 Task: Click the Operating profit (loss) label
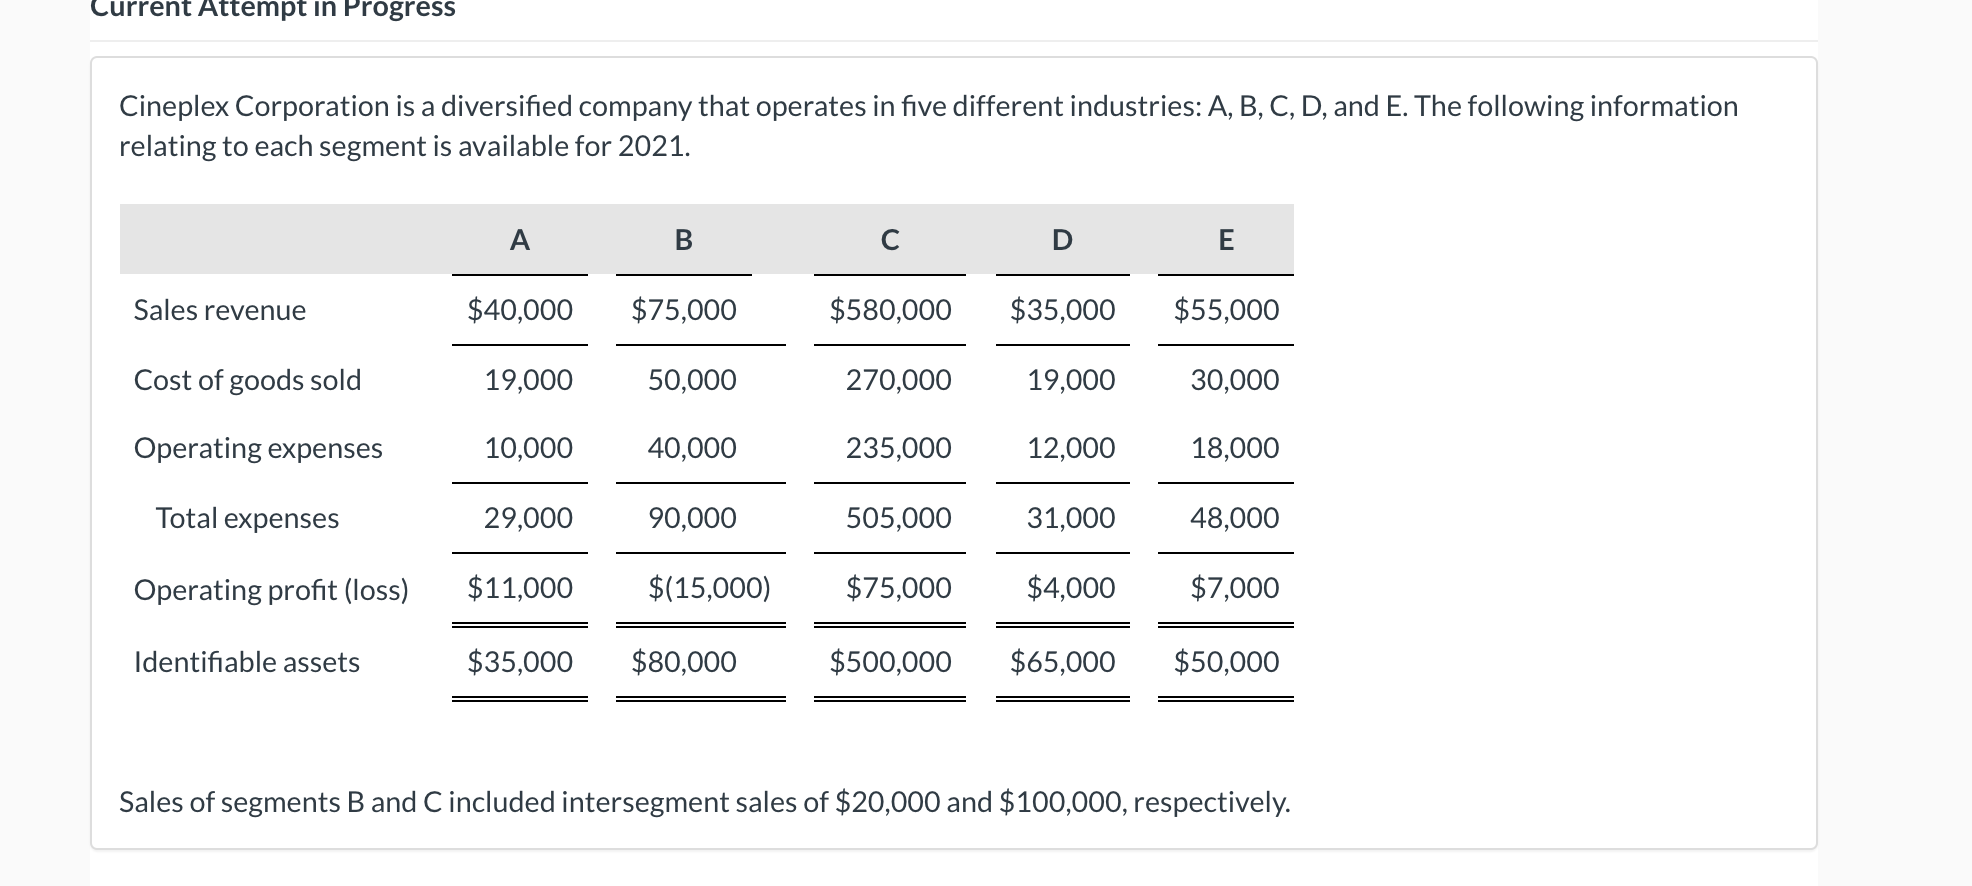271,590
